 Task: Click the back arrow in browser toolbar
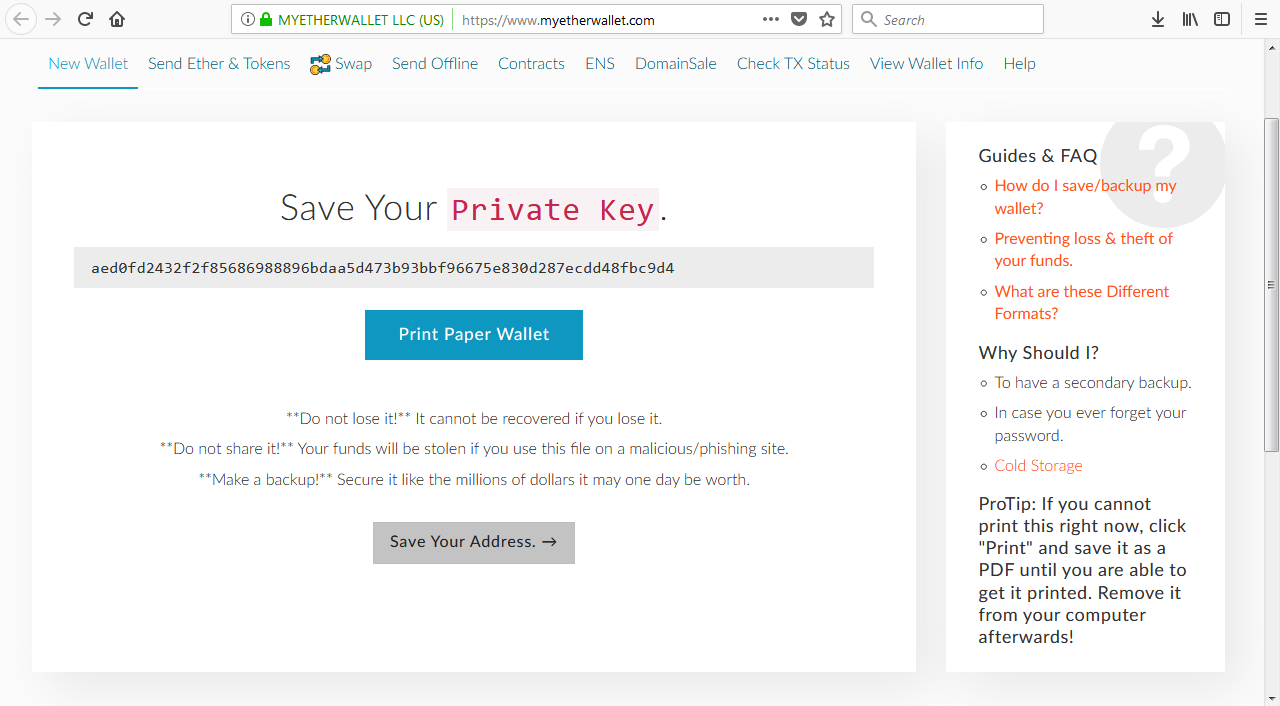coord(21,19)
